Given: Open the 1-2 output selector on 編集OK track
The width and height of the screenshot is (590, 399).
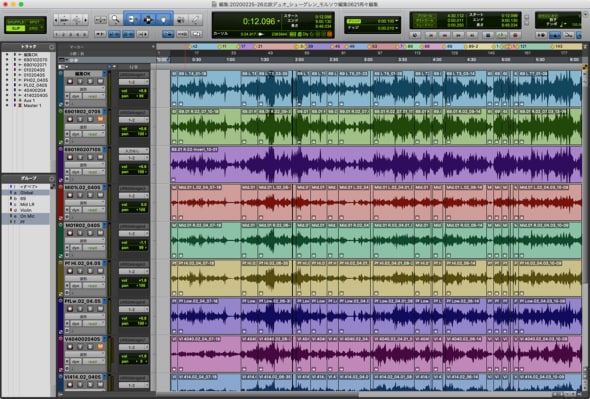Looking at the screenshot, I should 134,82.
